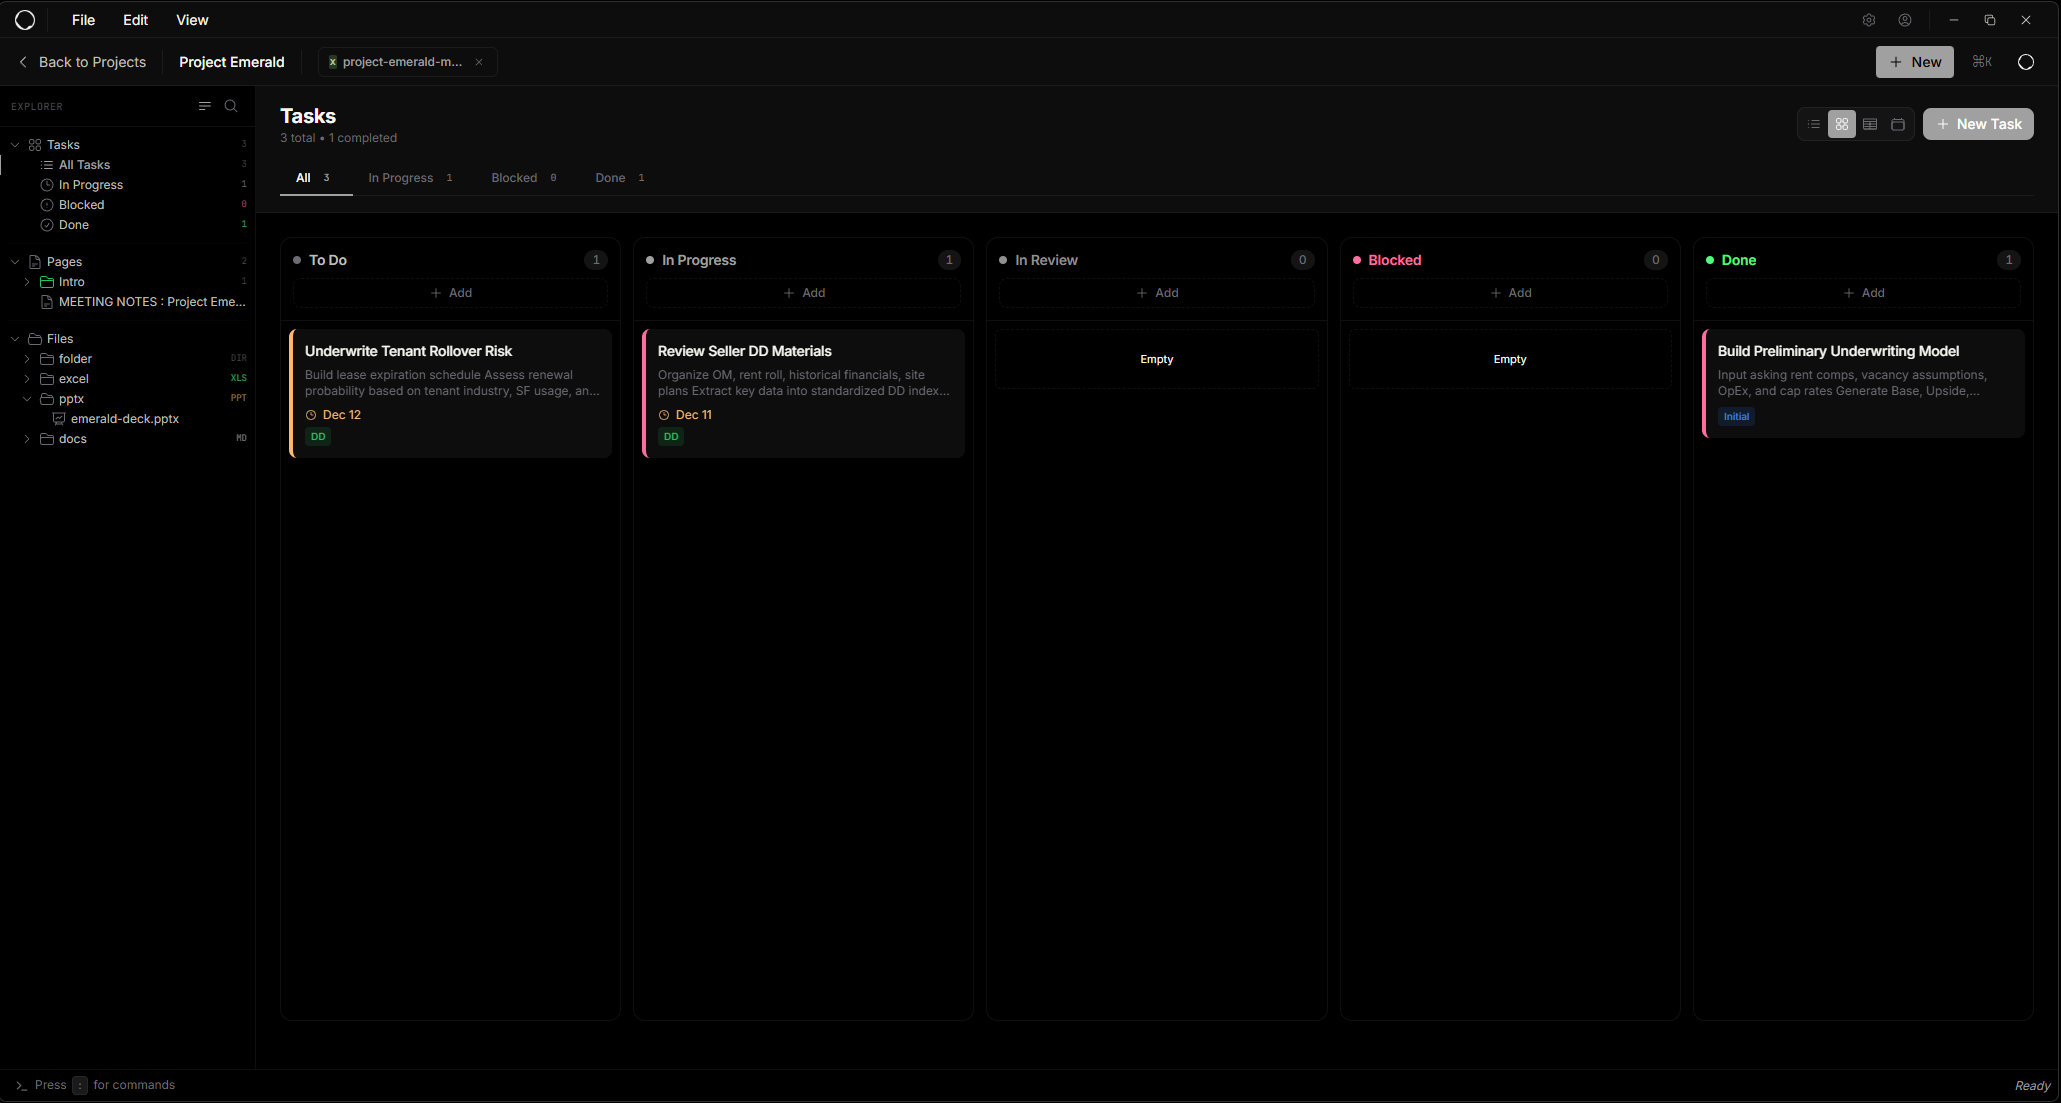Open the Underwrite Tenant Rollover Risk task card

[450, 392]
